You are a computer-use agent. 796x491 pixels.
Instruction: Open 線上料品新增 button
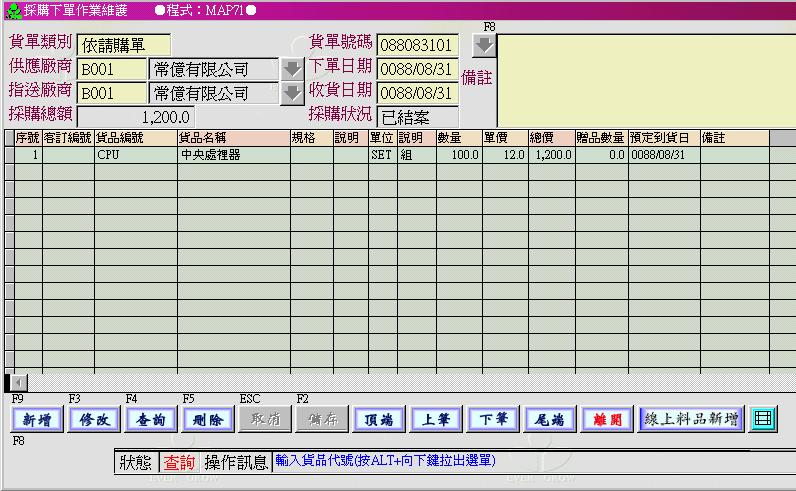tap(691, 419)
